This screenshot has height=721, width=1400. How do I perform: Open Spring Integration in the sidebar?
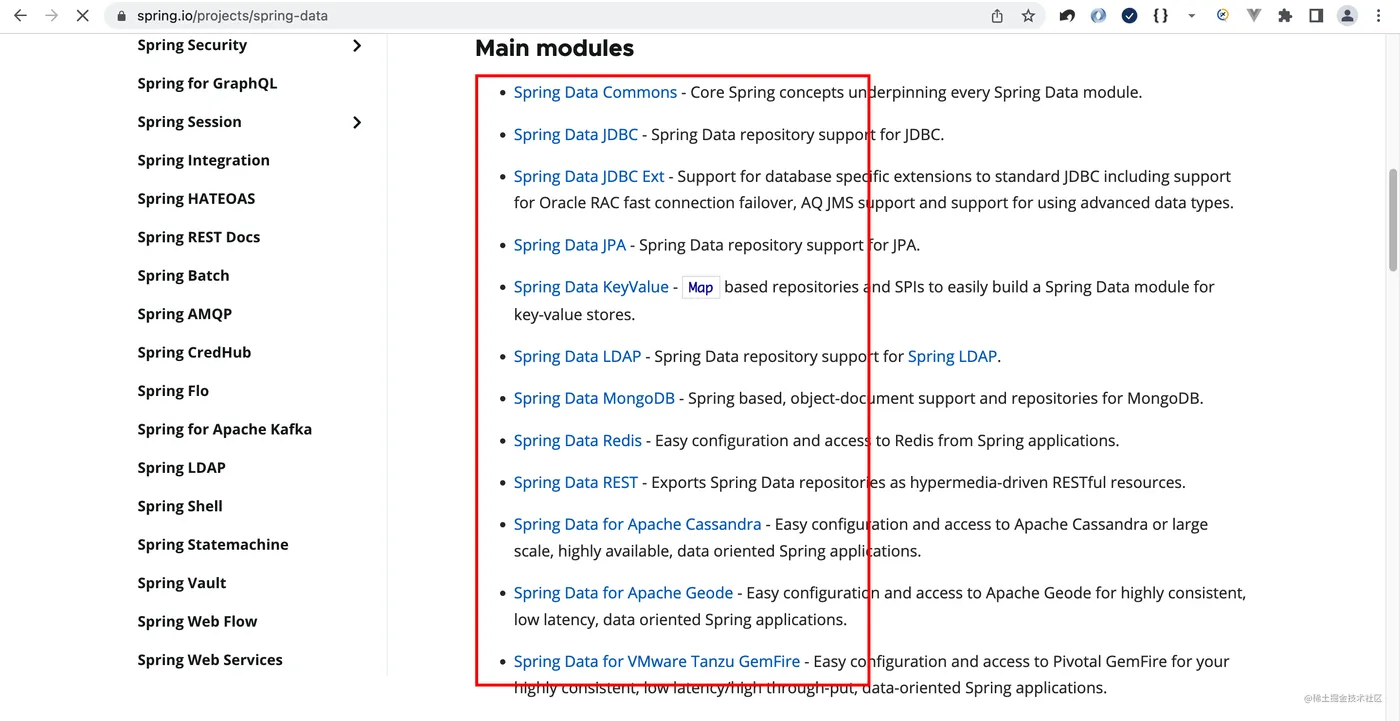coord(203,160)
